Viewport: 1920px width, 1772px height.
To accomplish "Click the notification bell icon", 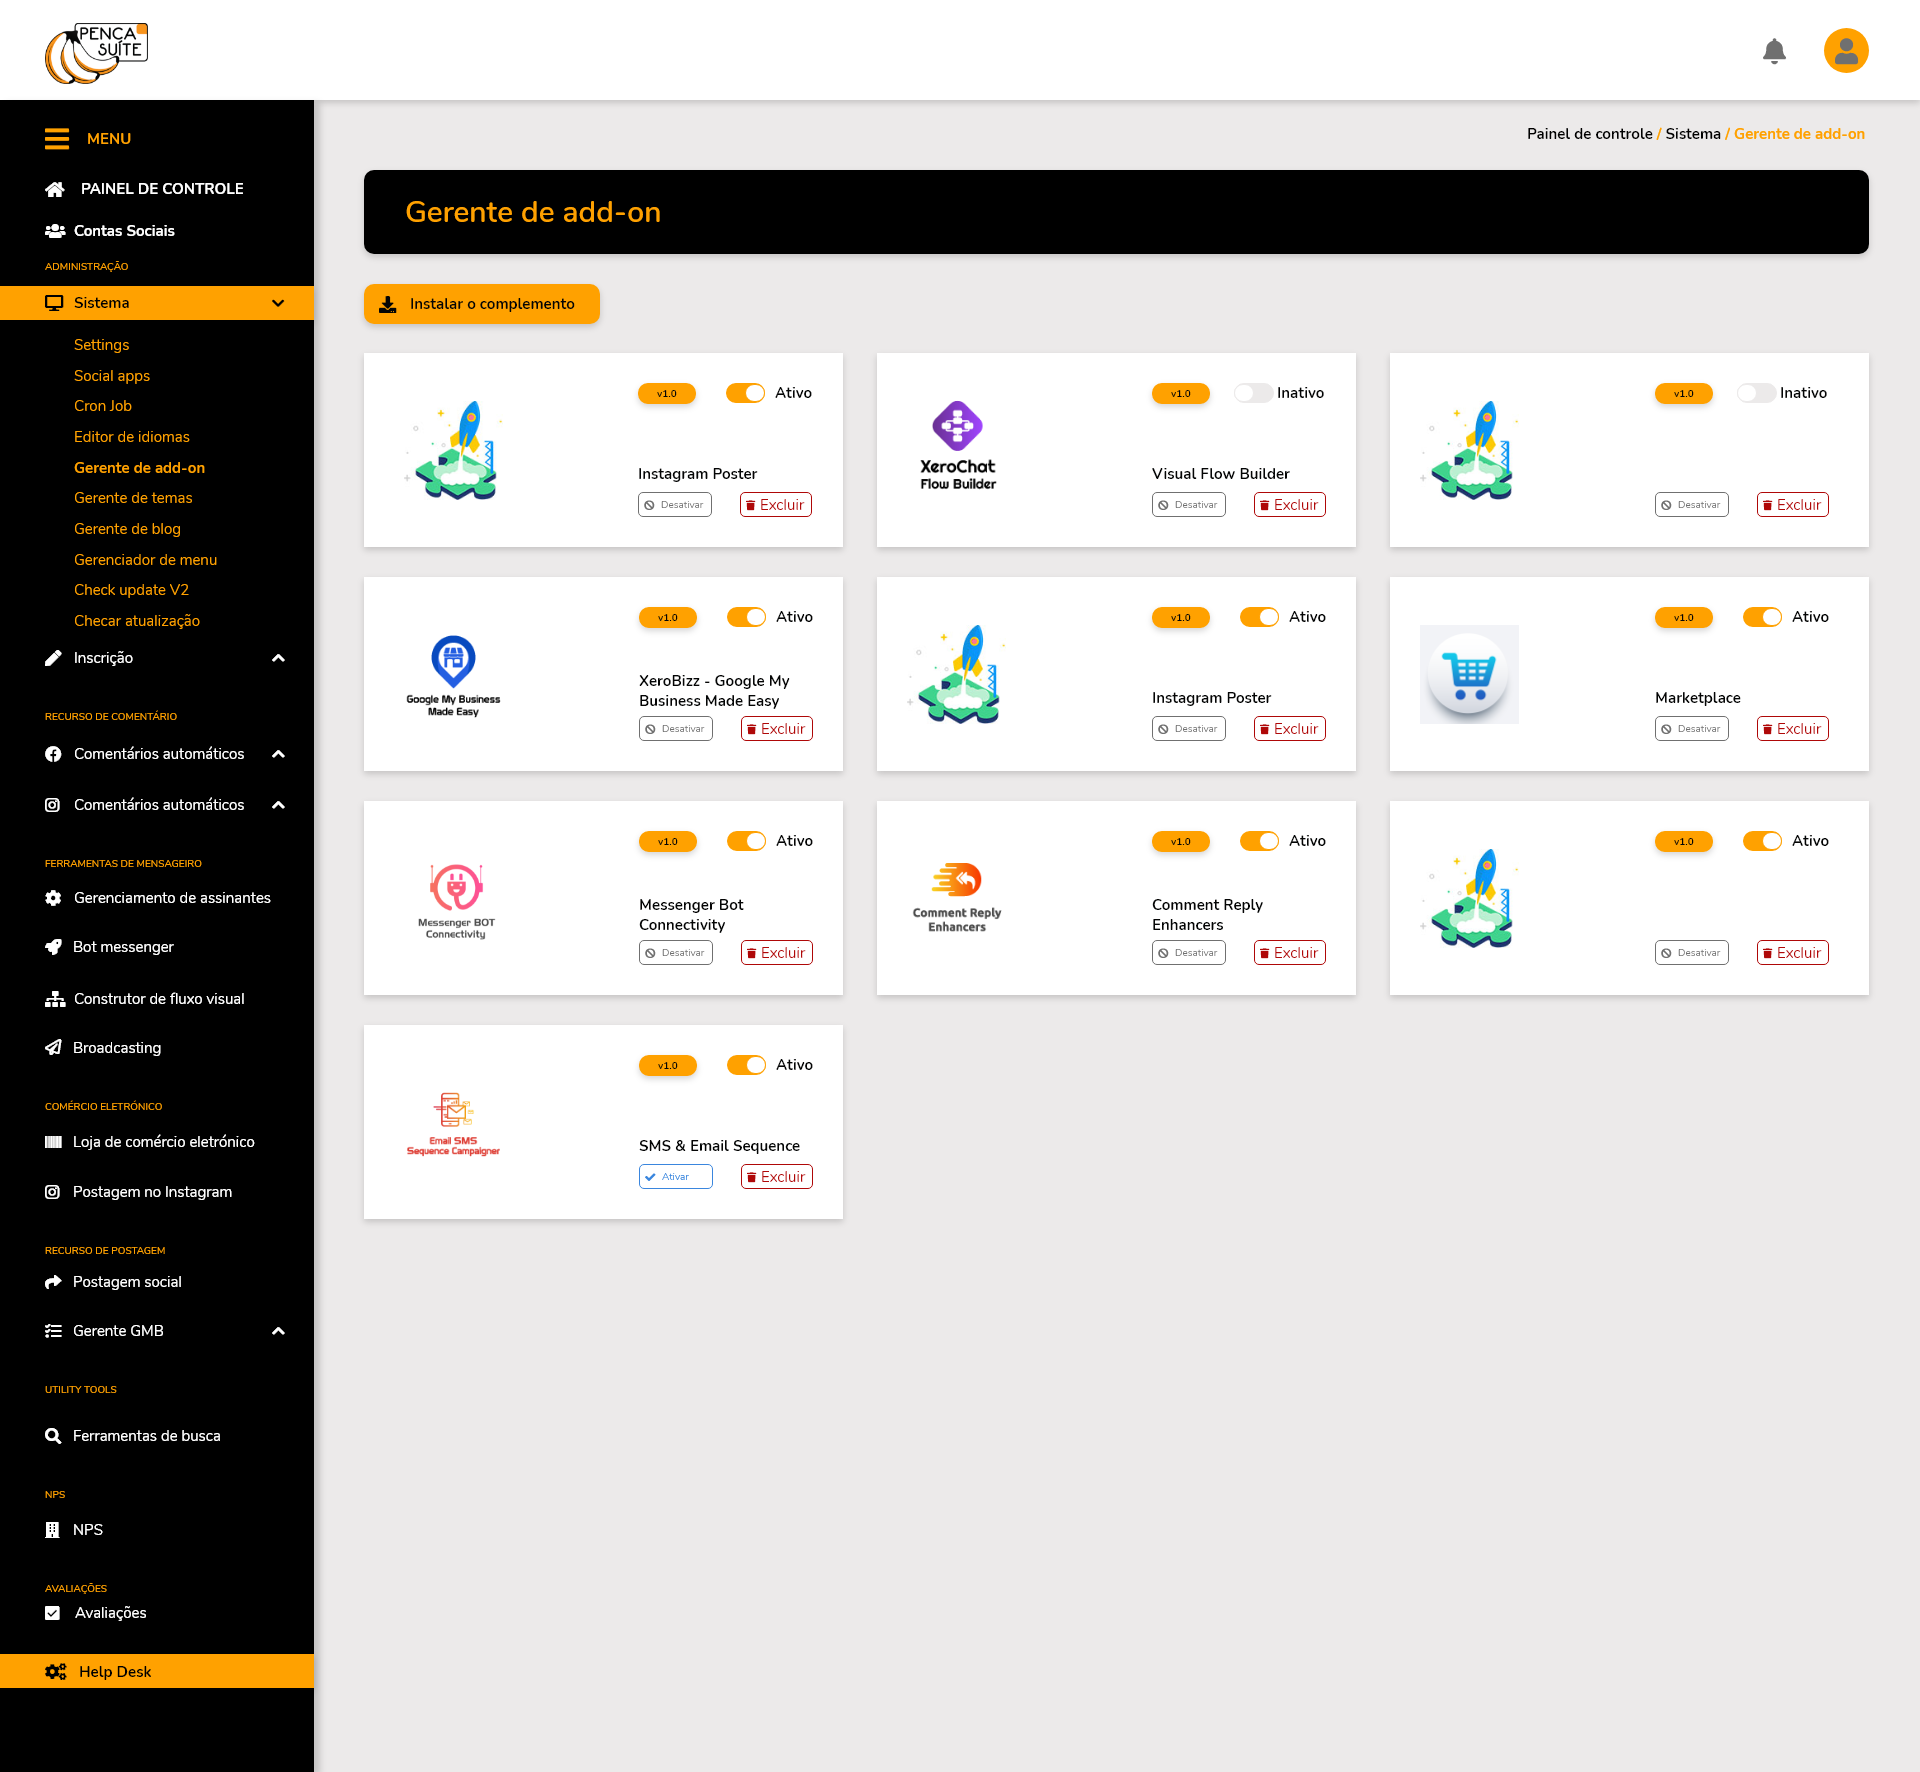I will pos(1774,51).
